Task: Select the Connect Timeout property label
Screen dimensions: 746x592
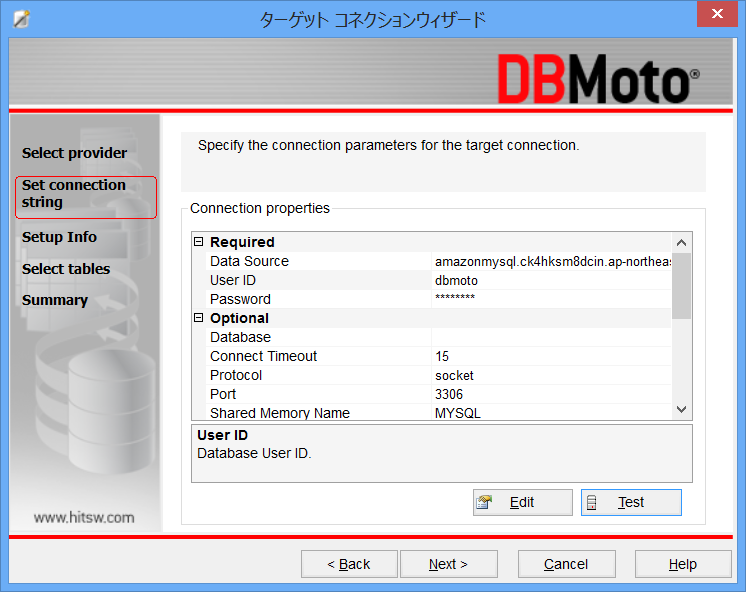Action: pos(264,356)
